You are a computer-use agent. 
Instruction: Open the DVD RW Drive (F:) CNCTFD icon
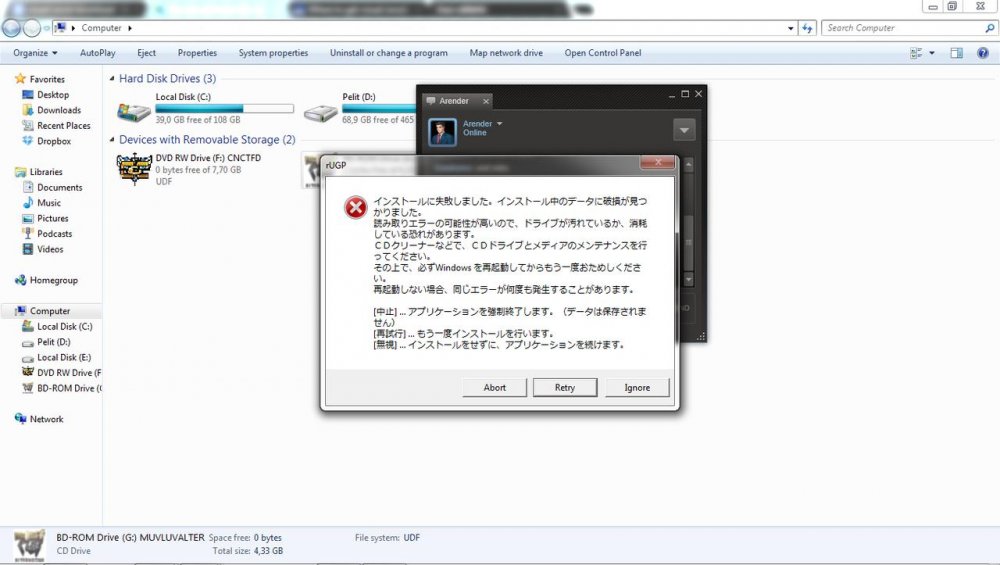pos(134,170)
